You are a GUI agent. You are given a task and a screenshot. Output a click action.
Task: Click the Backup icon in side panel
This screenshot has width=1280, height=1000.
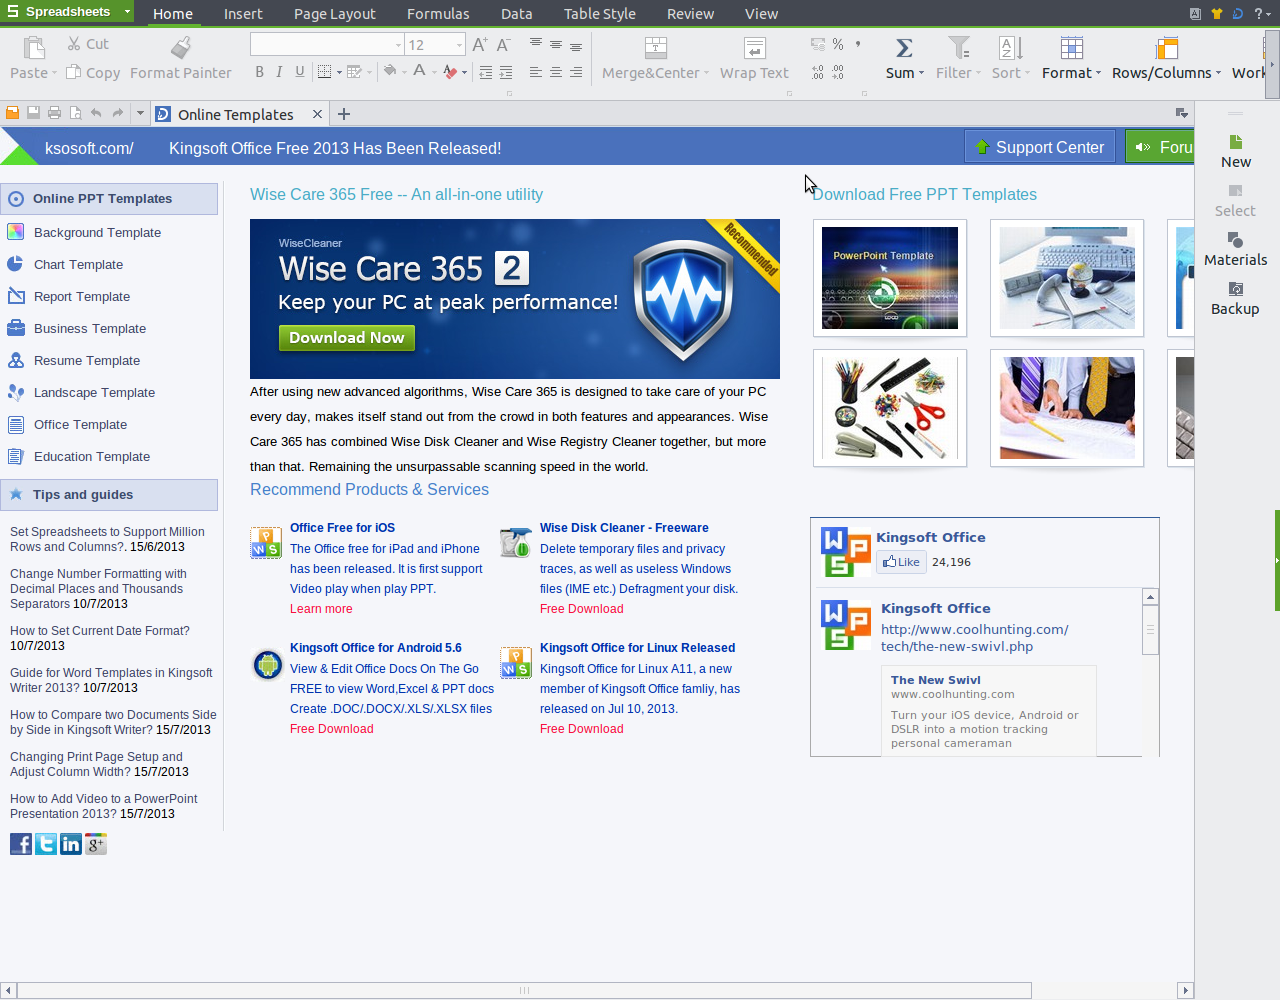point(1235,289)
